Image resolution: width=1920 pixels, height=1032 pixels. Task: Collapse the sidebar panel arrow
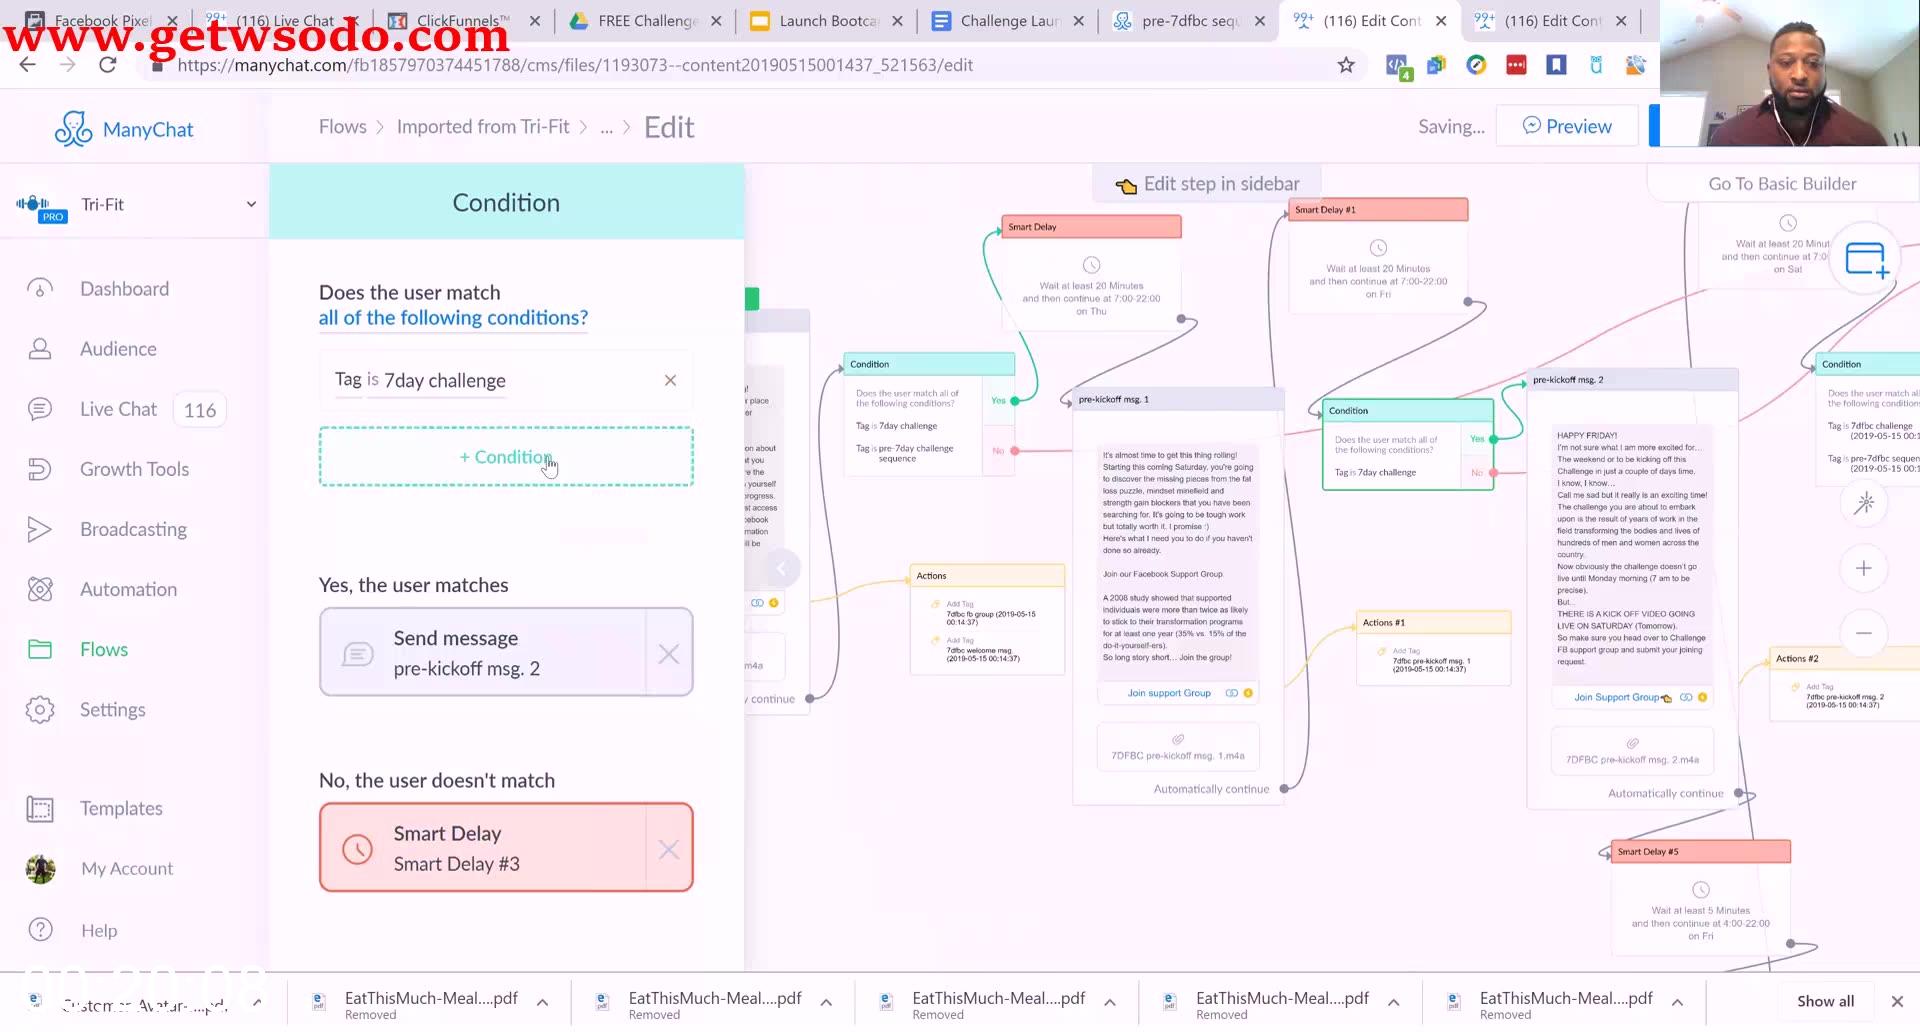782,568
